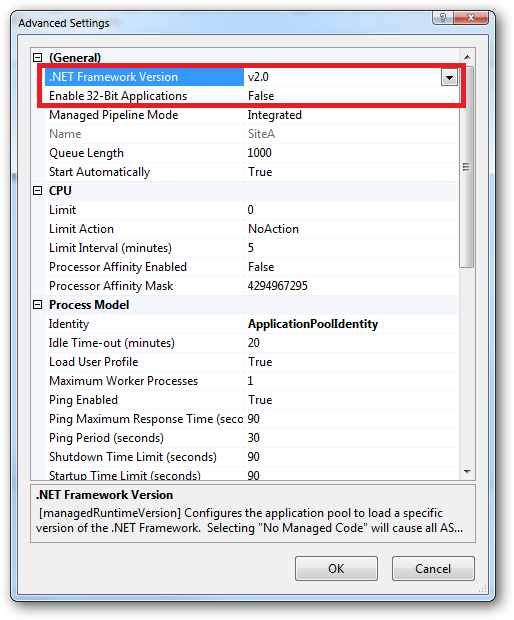Click True value for Load User Profile
514x620 pixels.
point(260,361)
